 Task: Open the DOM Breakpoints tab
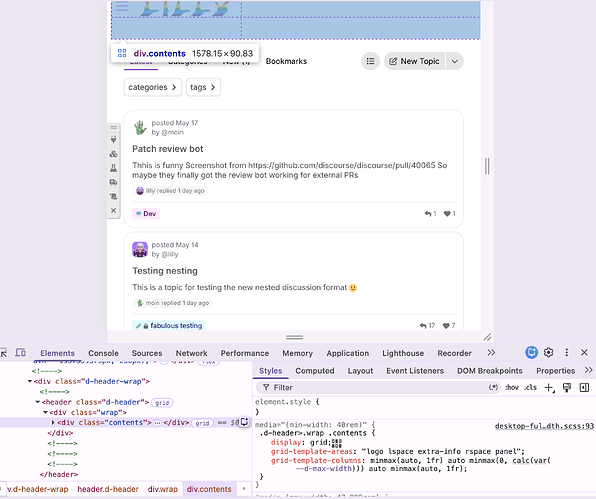click(490, 371)
